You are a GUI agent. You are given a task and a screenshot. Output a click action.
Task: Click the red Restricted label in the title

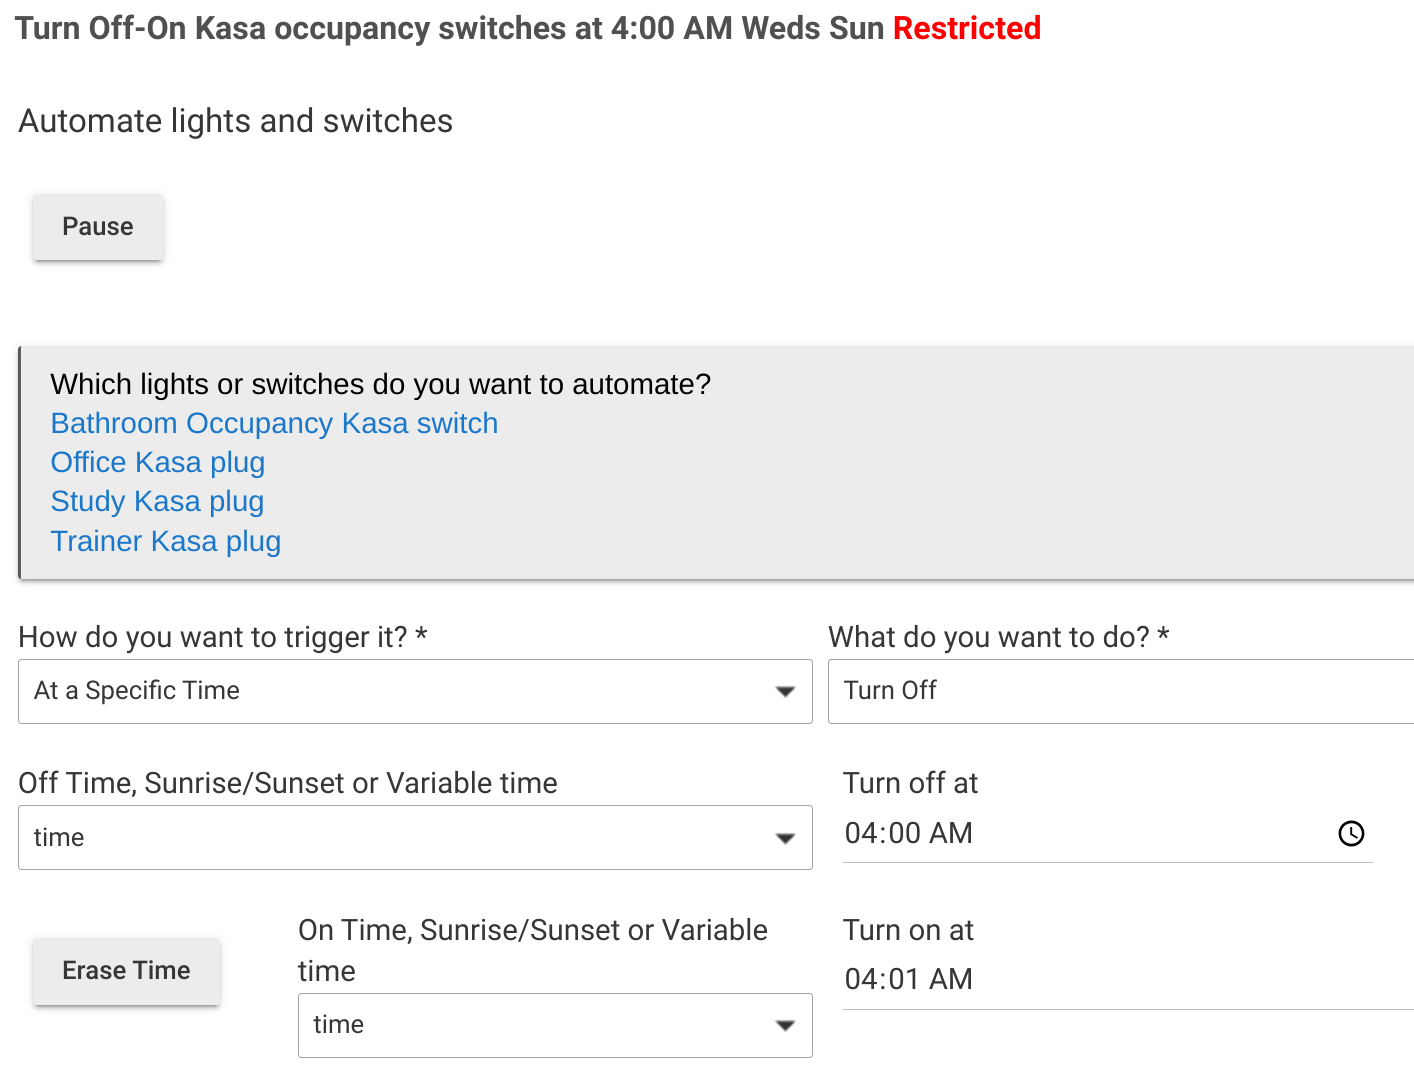click(x=967, y=28)
